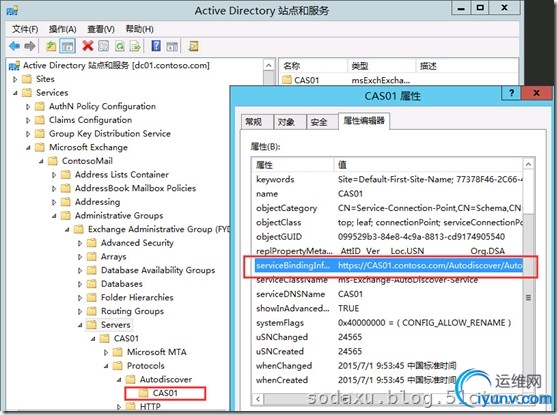
Task: Select the keywords attribute row
Action: [x=389, y=179]
